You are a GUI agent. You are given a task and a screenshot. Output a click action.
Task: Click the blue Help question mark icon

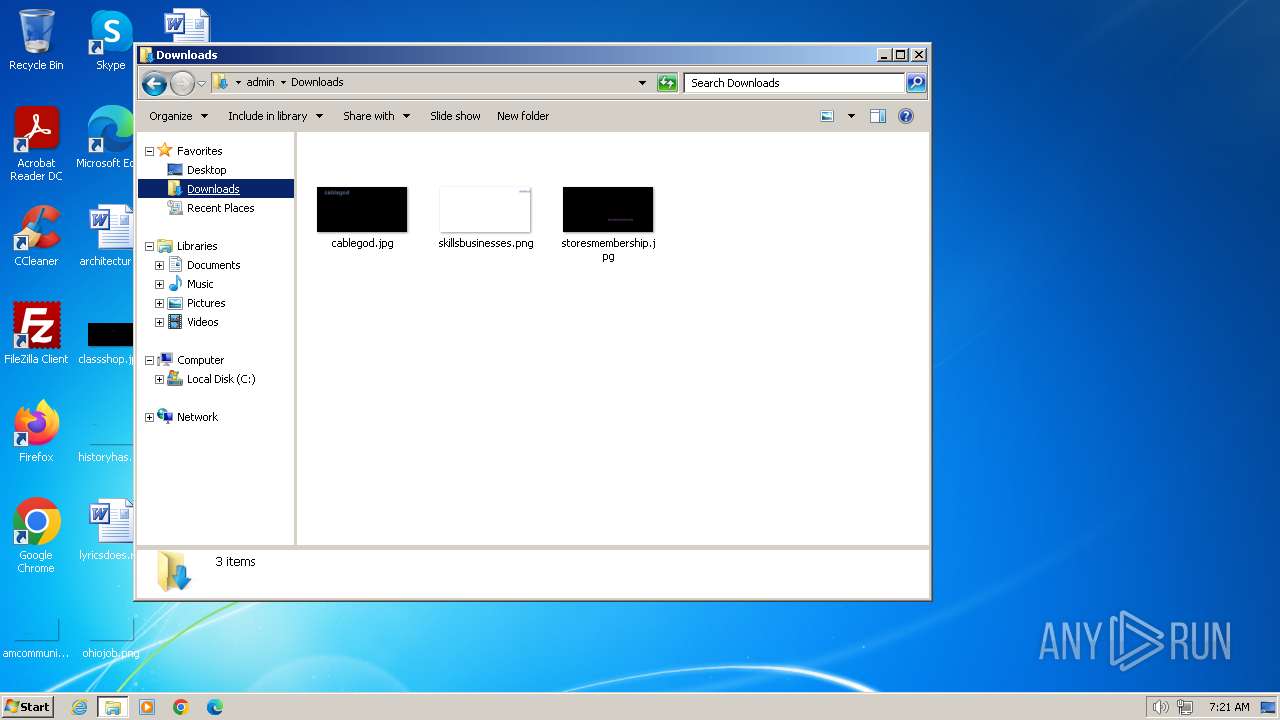tap(906, 116)
